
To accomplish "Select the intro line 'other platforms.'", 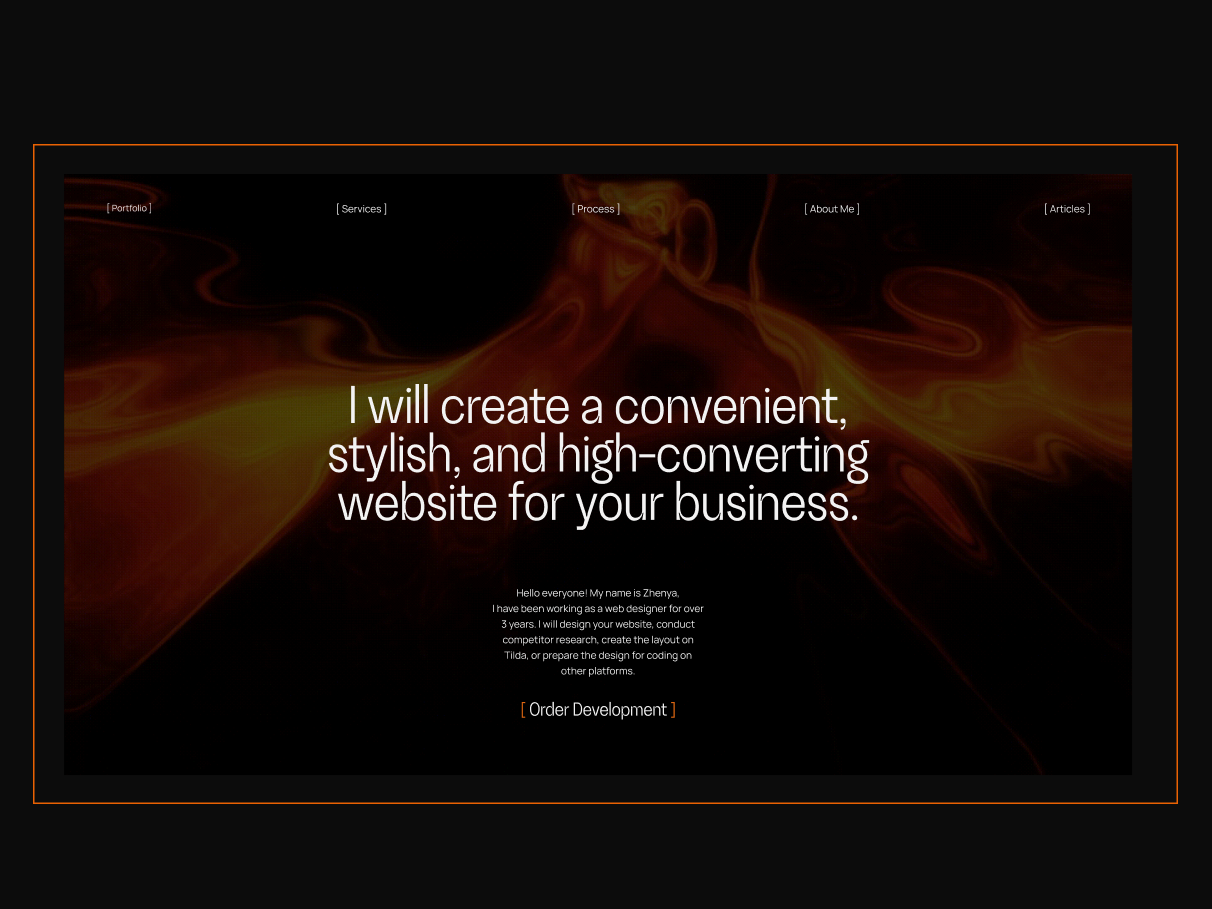I will click(x=598, y=671).
